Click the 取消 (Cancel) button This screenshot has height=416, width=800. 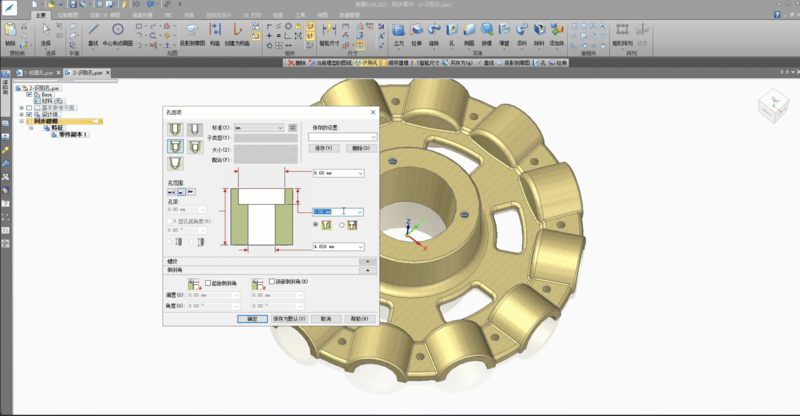(325, 318)
